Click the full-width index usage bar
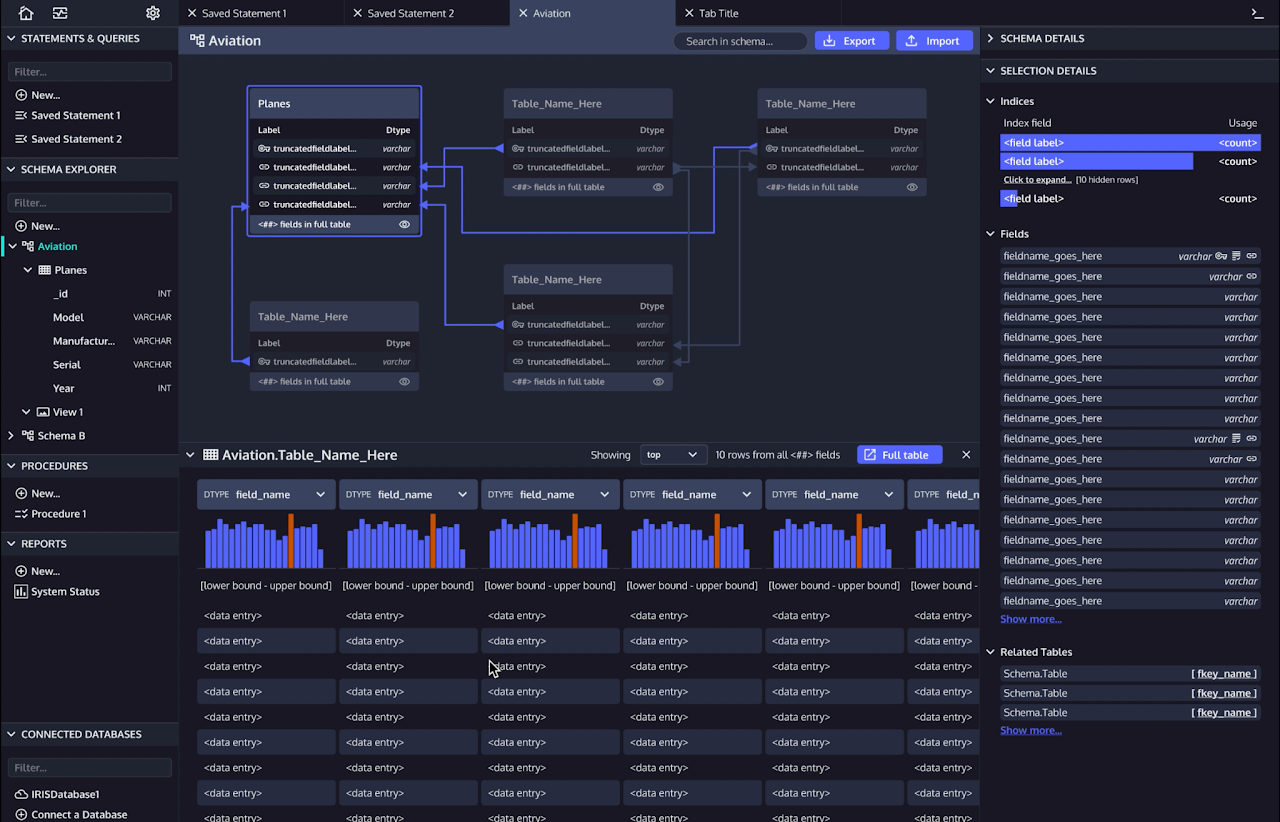 [1131, 143]
